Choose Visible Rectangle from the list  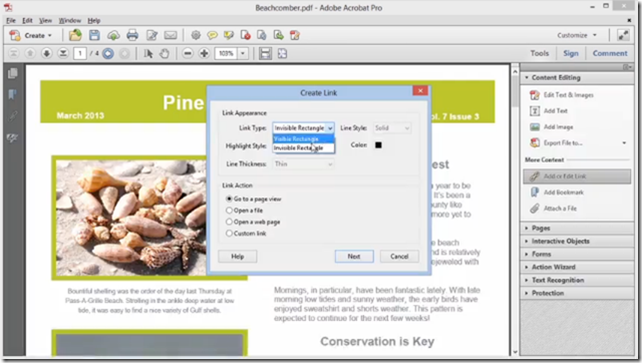click(x=303, y=139)
